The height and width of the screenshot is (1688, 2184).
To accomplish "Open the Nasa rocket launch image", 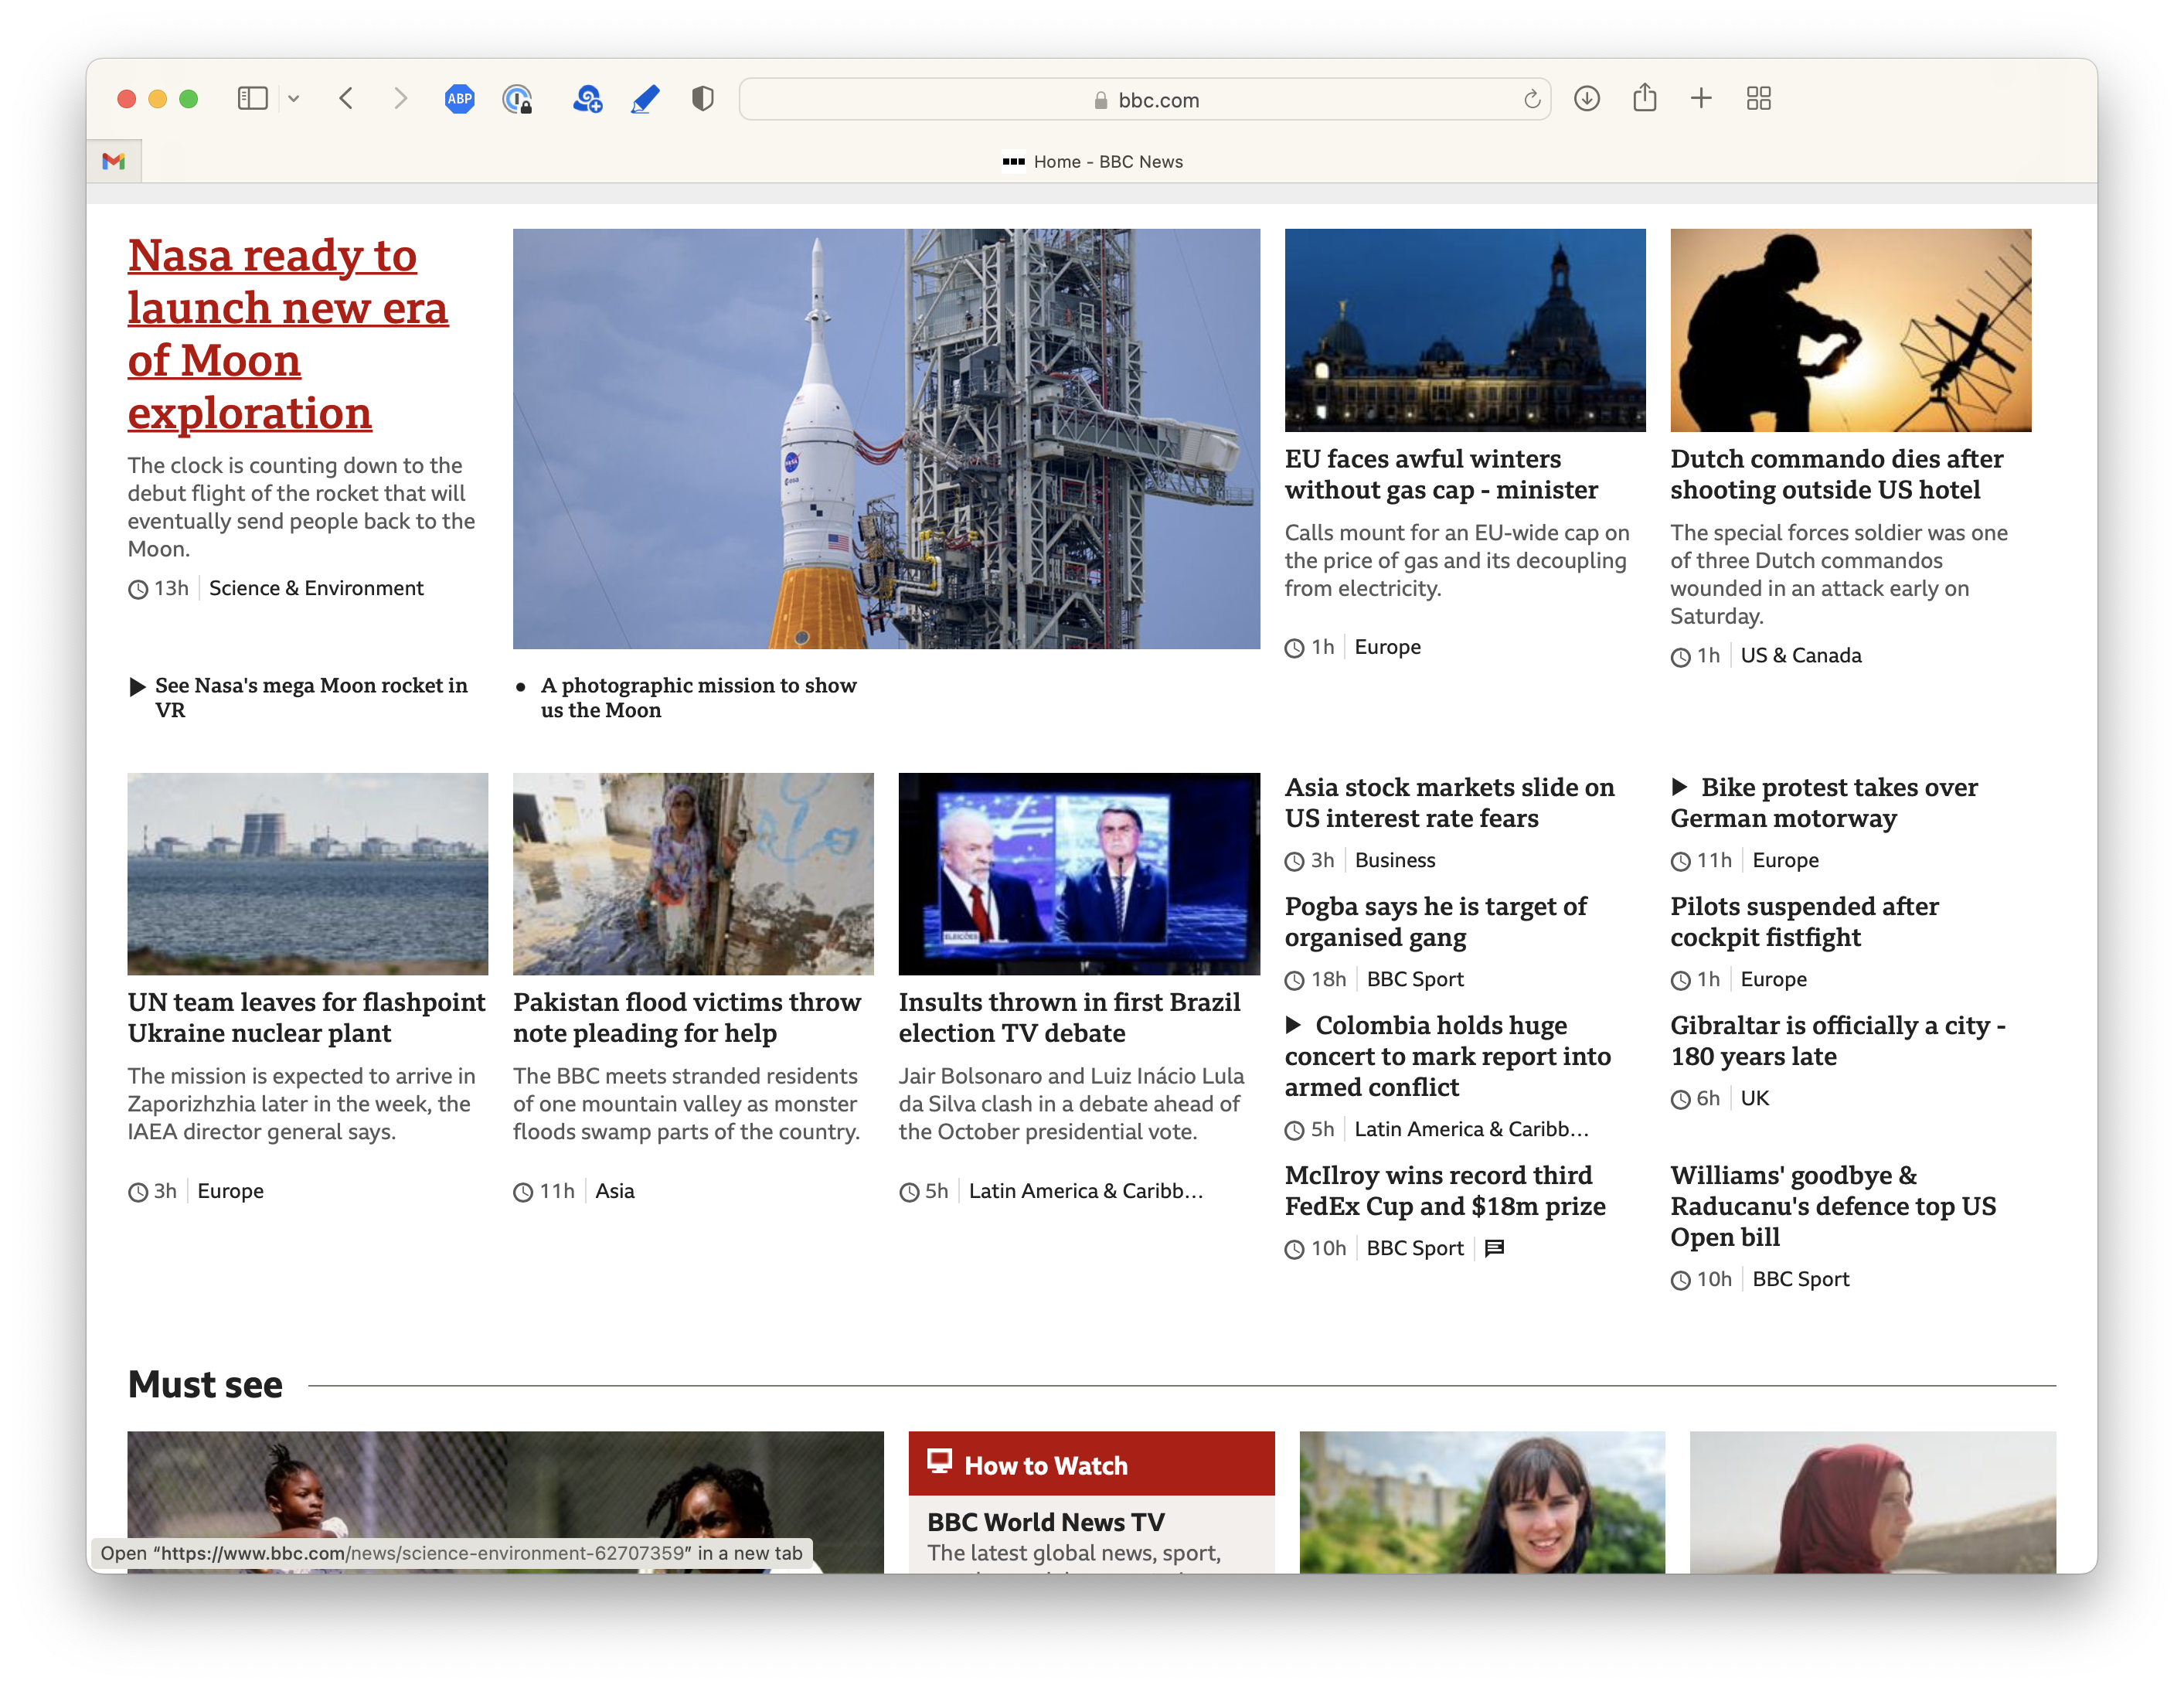I will [886, 439].
